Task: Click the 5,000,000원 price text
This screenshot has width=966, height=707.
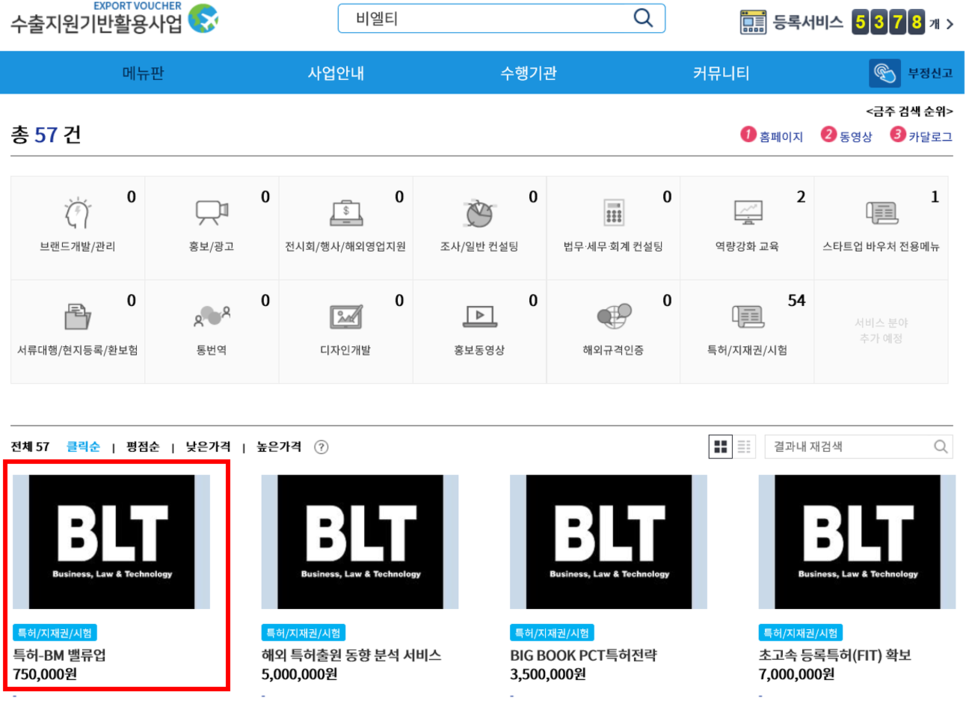Action: (x=299, y=674)
